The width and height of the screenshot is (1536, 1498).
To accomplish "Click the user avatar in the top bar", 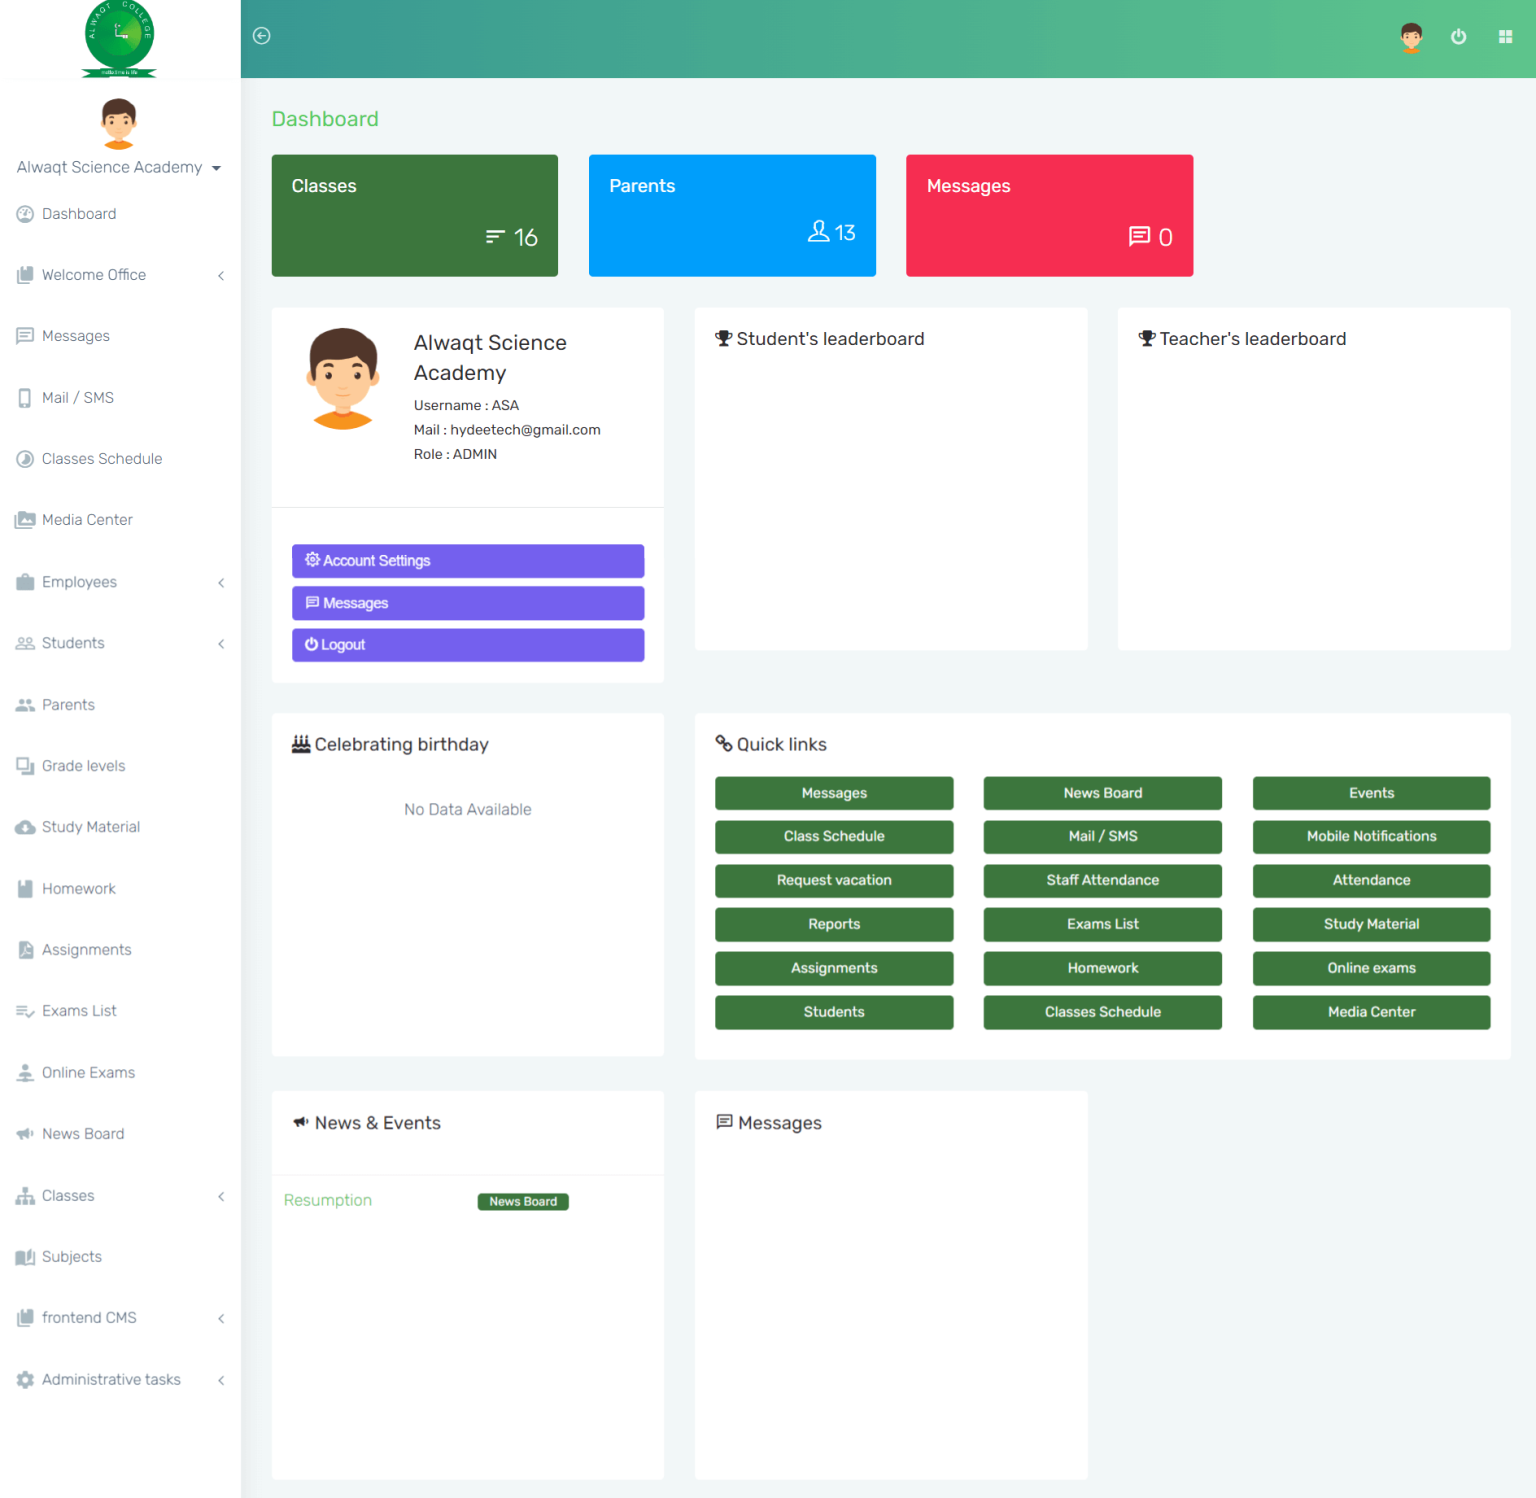I will [x=1410, y=37].
